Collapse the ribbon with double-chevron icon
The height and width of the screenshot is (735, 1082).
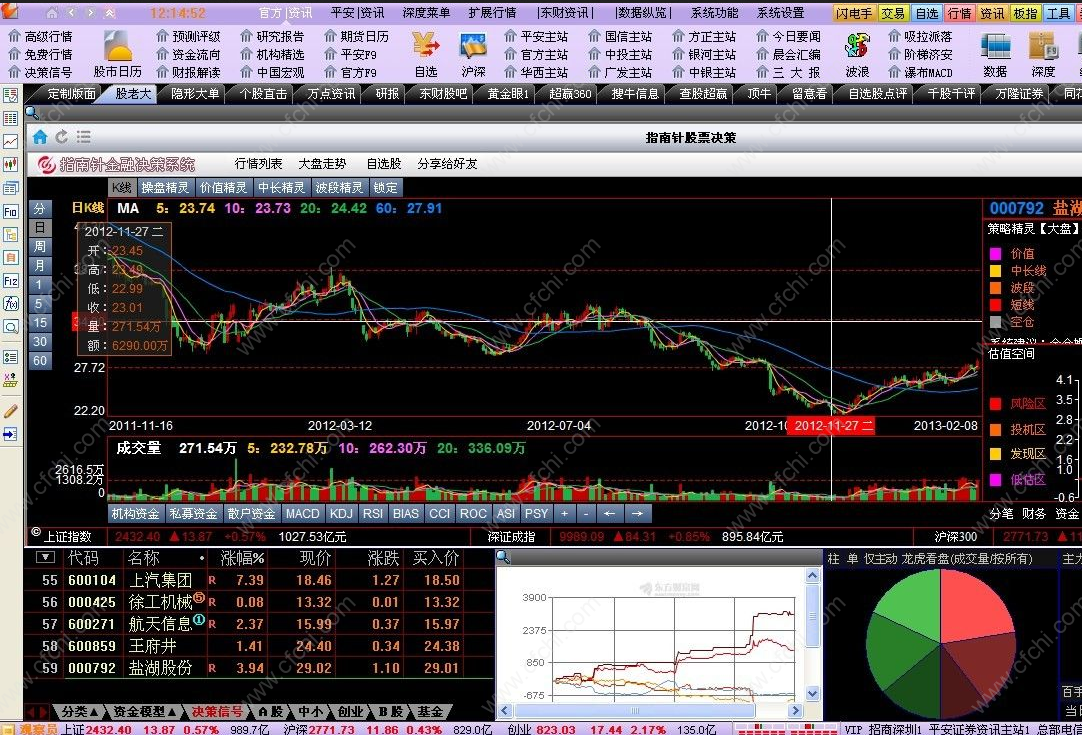point(110,12)
